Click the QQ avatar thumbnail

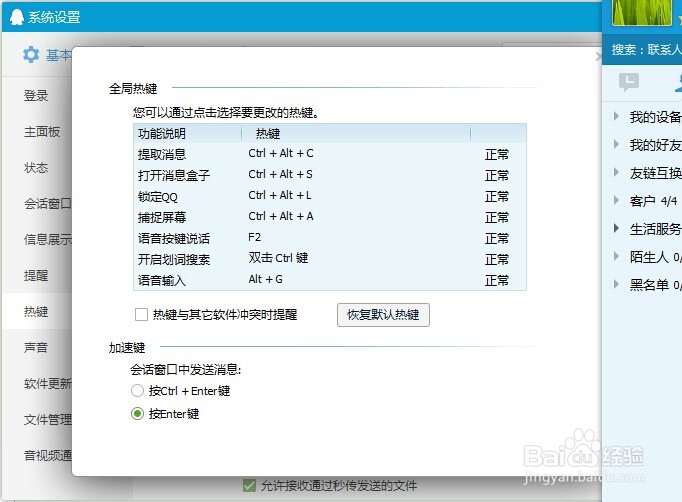pyautogui.click(x=642, y=12)
